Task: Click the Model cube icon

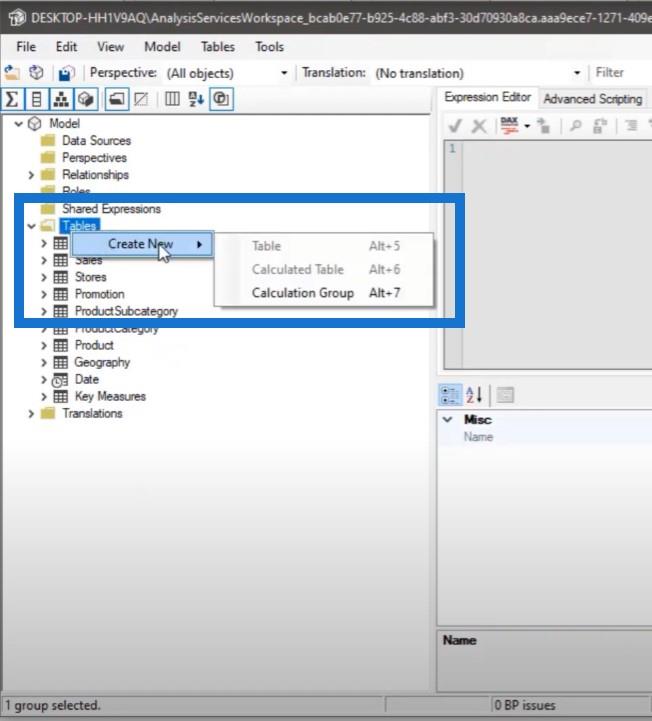Action: pos(35,124)
